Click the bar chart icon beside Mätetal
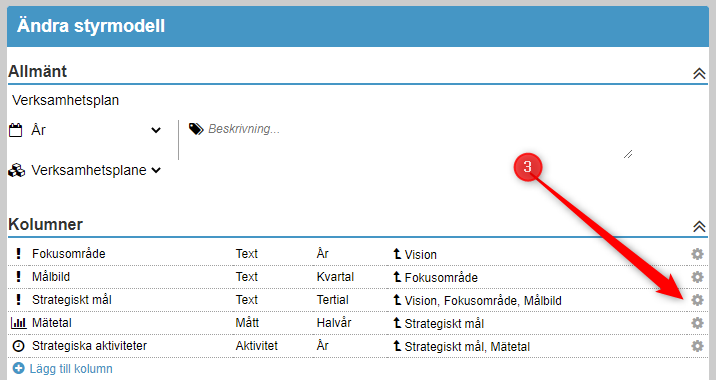The height and width of the screenshot is (380, 716). 18,323
